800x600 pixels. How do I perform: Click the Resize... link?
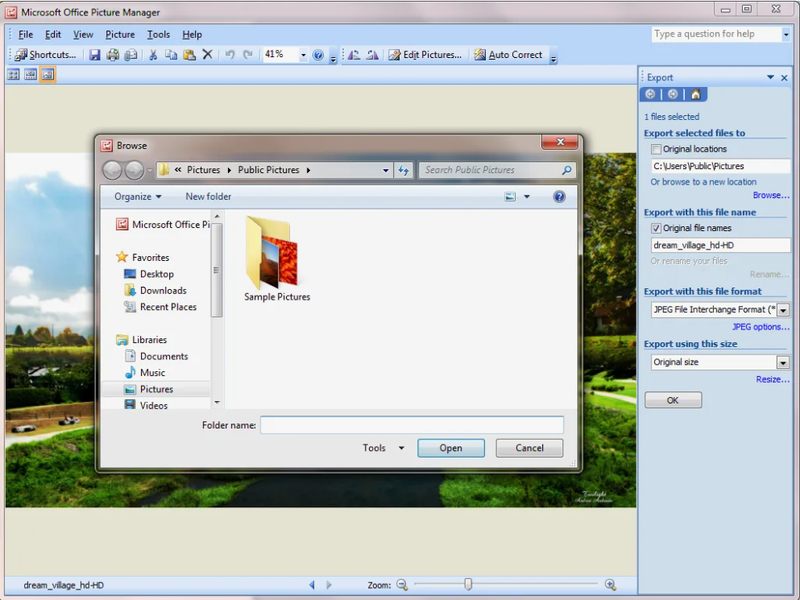pyautogui.click(x=772, y=380)
